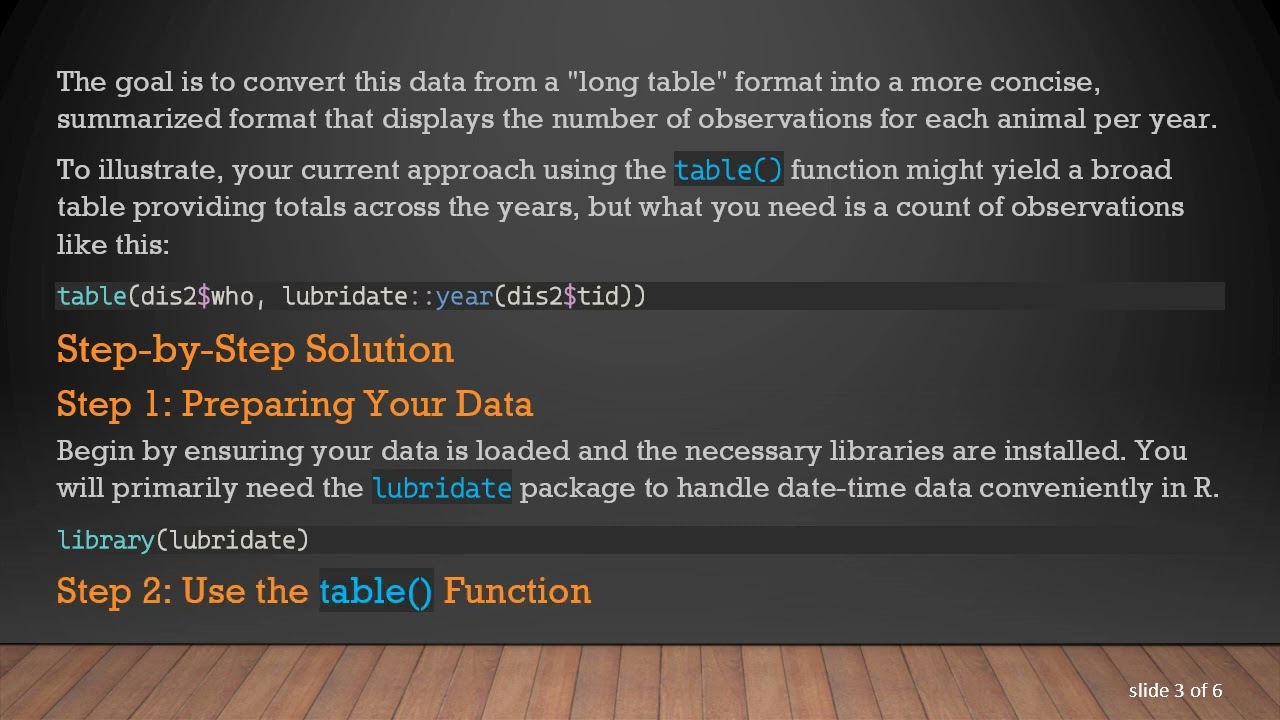Click the "Step-by-Step Solution" heading

[255, 349]
